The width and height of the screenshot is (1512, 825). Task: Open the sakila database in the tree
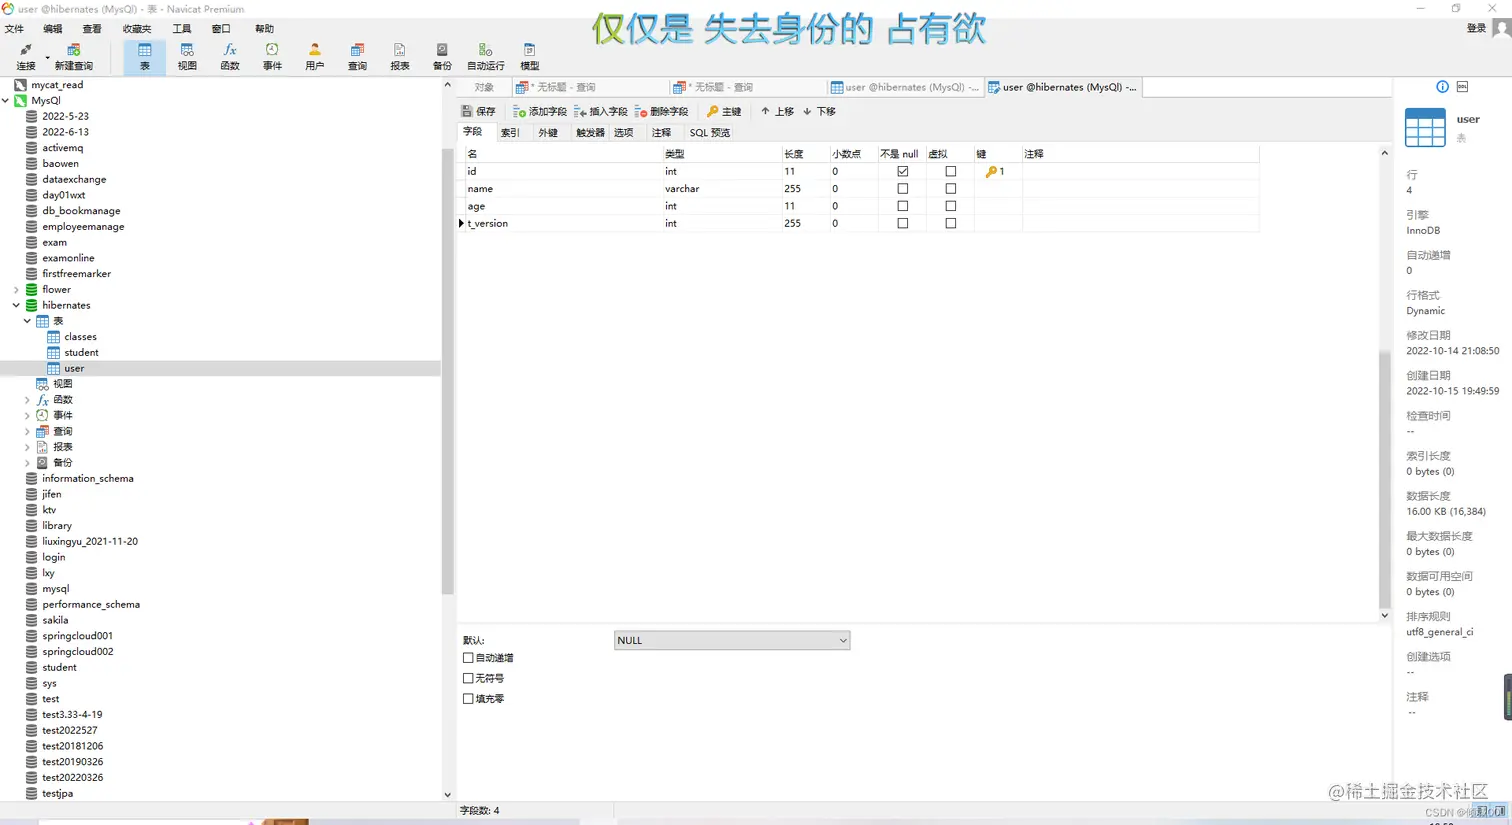(x=55, y=620)
